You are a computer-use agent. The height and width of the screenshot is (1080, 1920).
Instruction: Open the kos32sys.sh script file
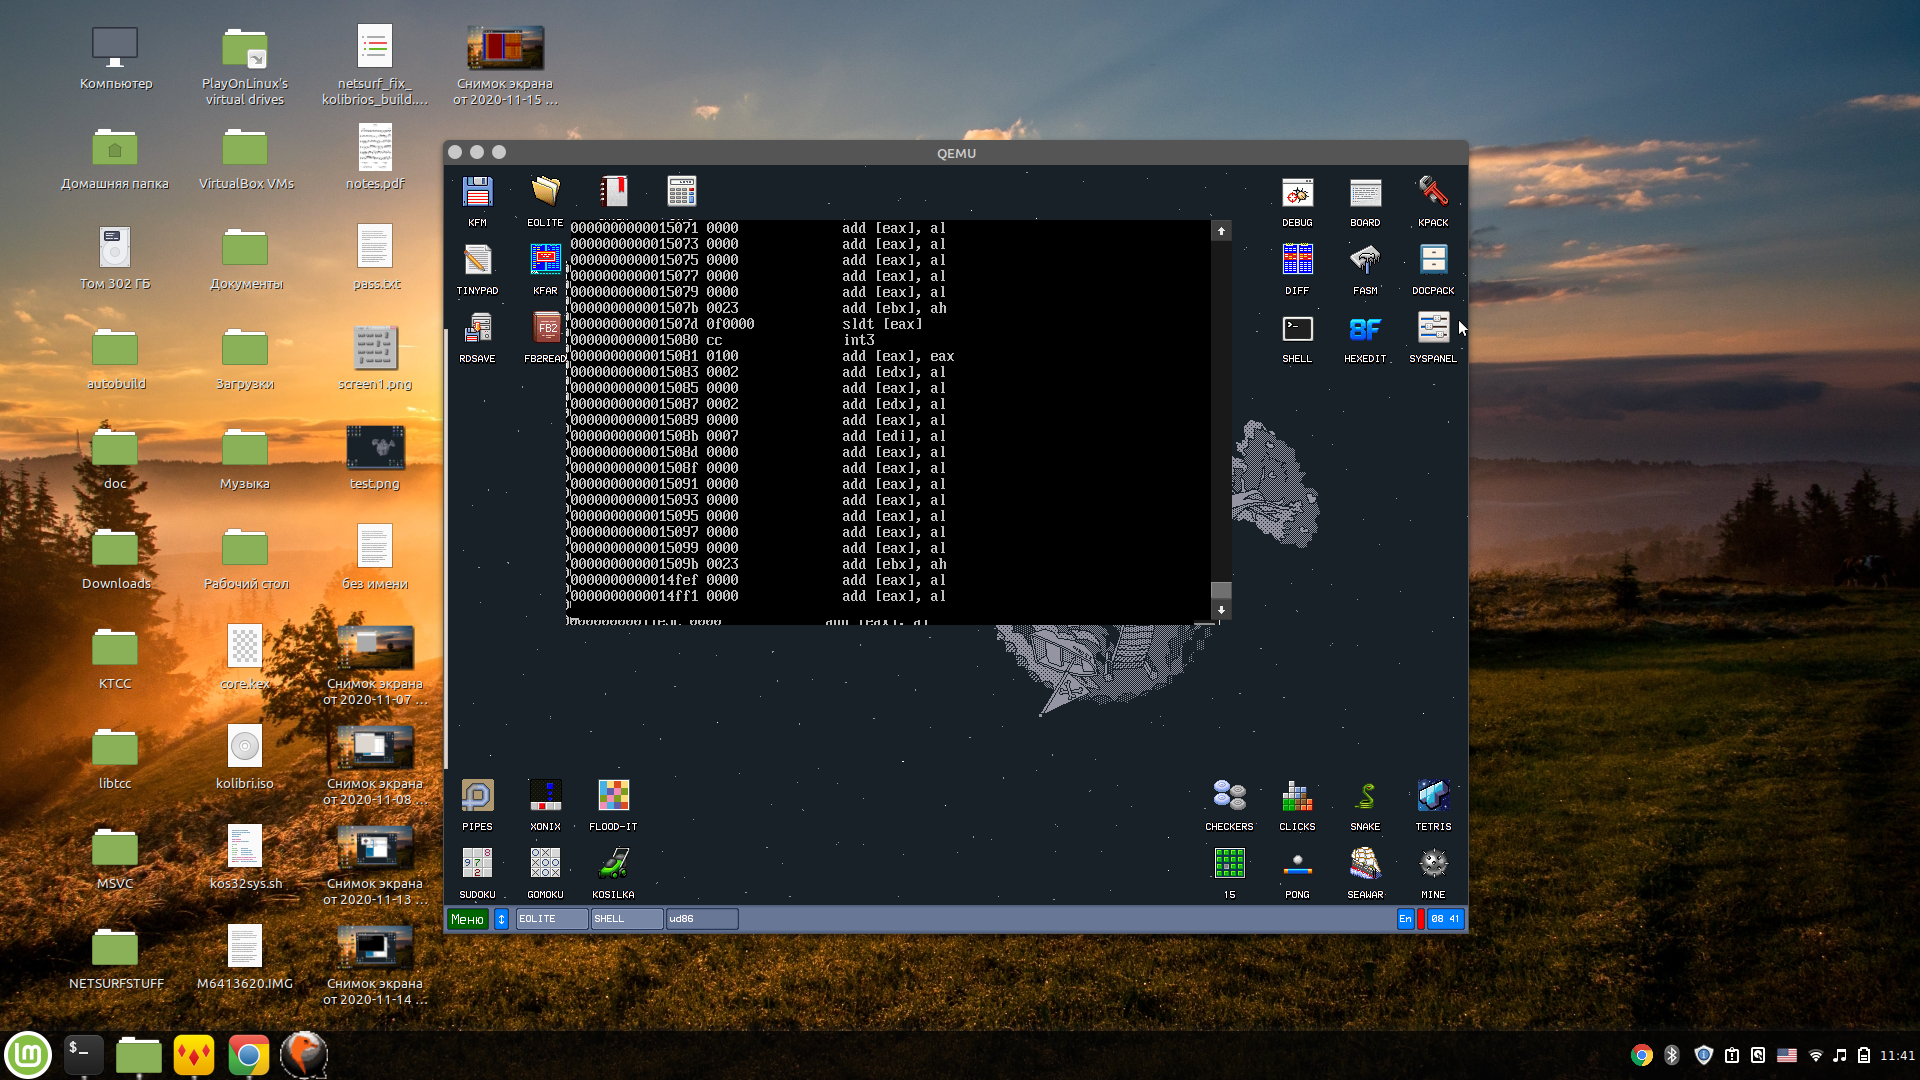pos(245,857)
